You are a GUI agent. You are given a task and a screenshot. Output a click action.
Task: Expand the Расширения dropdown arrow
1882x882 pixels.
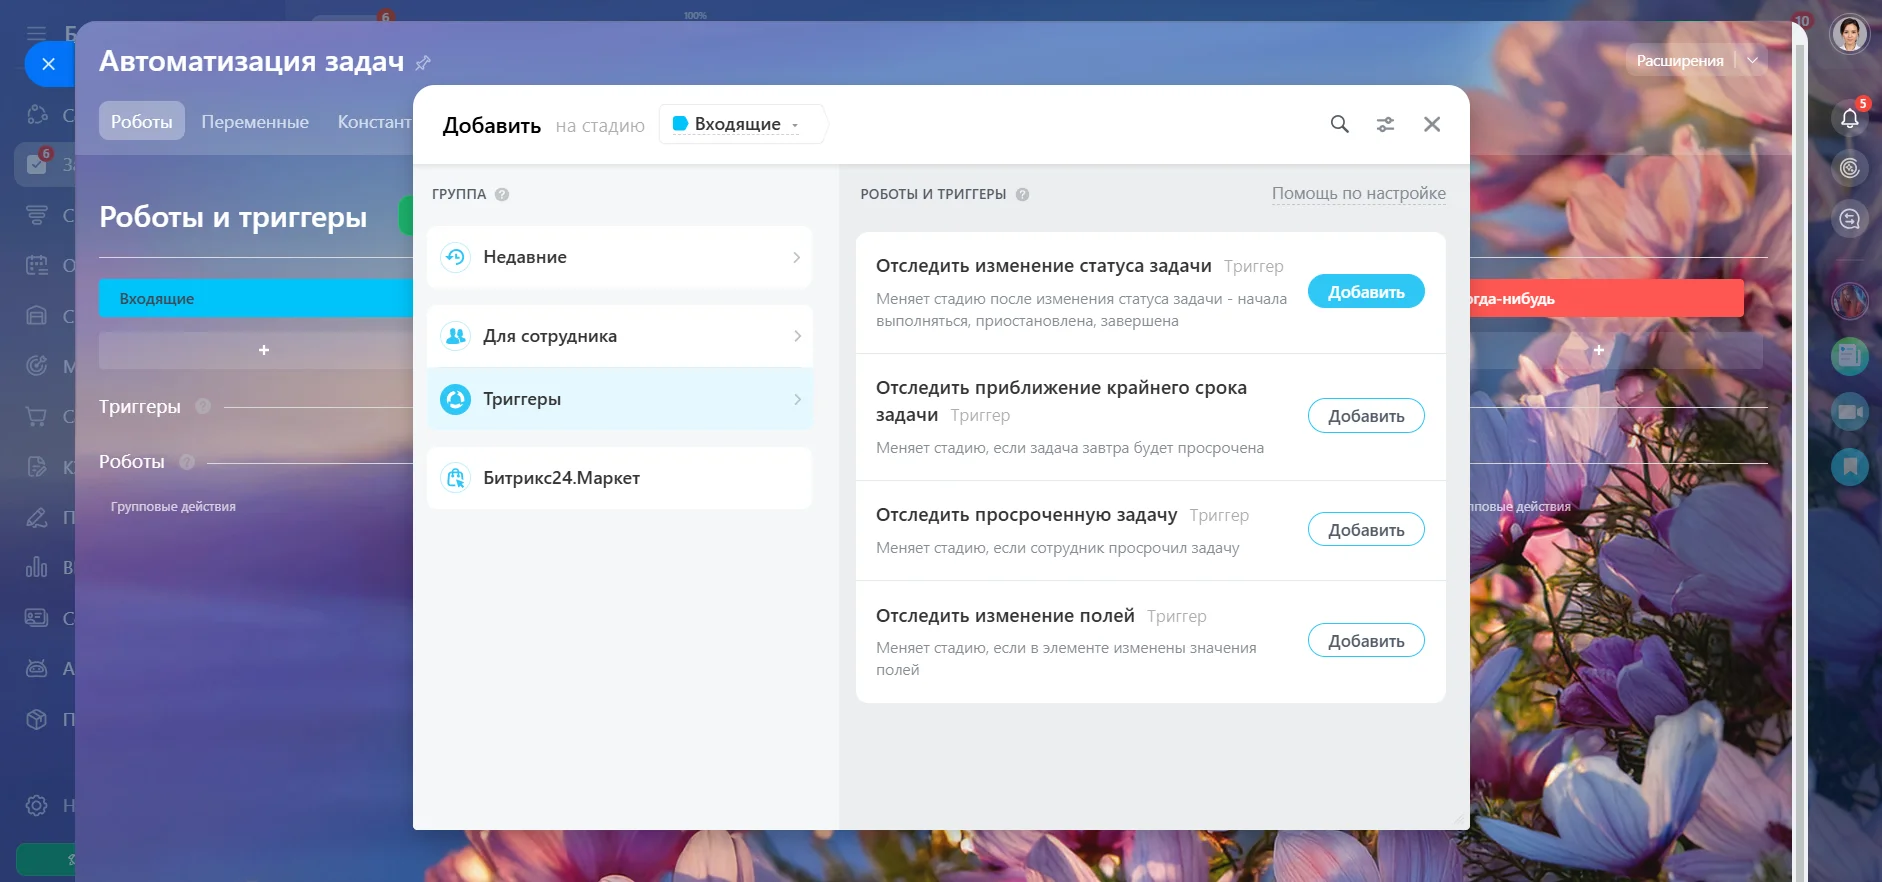pyautogui.click(x=1752, y=60)
